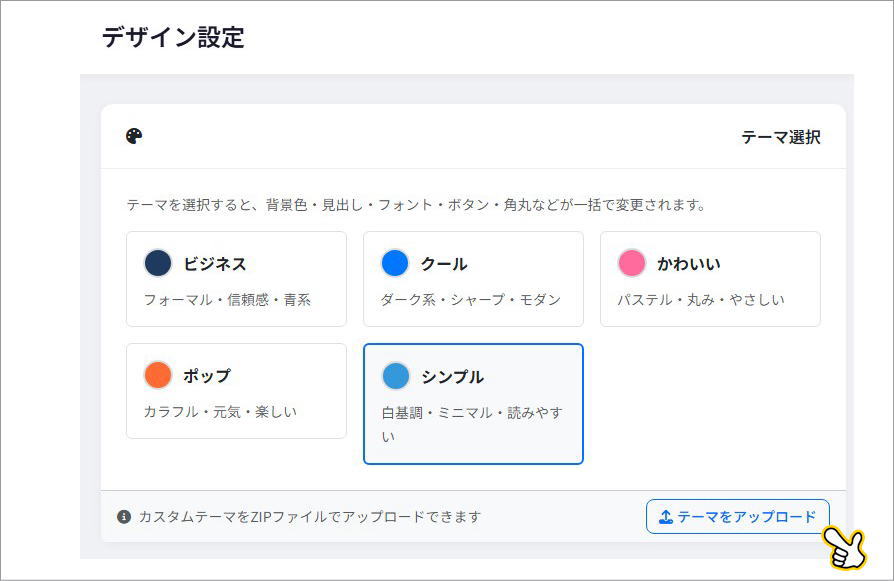This screenshot has width=894, height=581.
Task: Click the palette icon in the header
Action: tap(135, 136)
